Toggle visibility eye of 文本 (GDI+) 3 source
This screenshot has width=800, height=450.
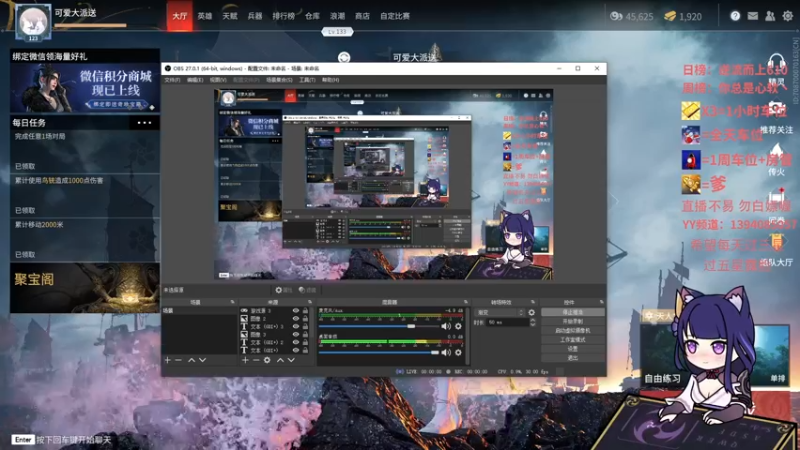(x=295, y=327)
